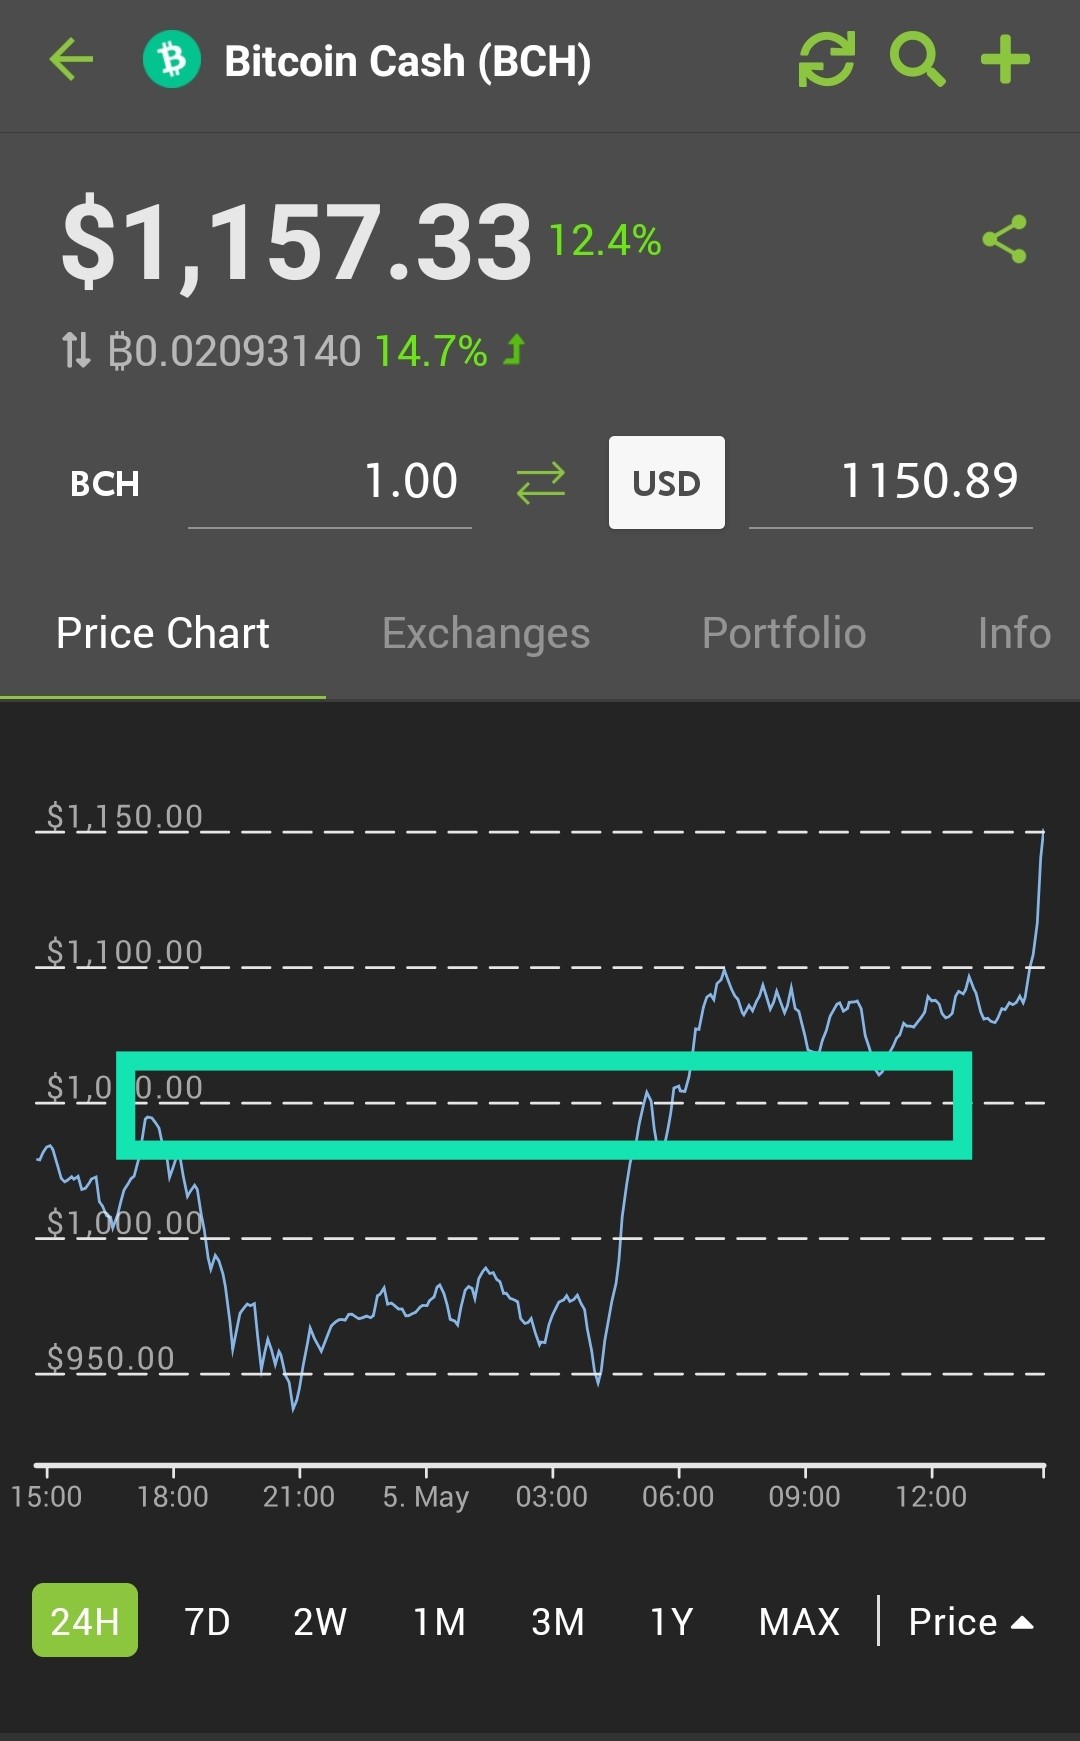1080x1741 pixels.
Task: Tap the $1,150.00 axis label
Action: [125, 816]
